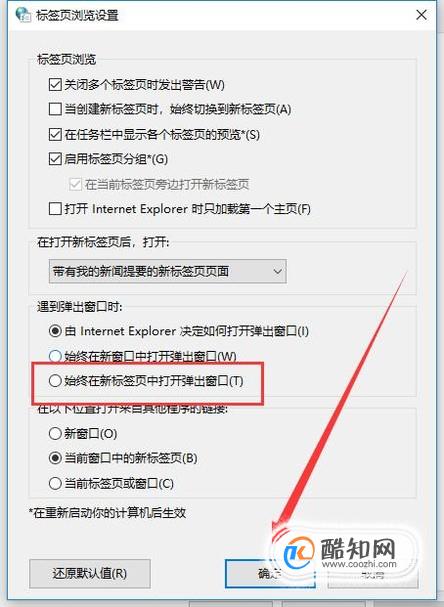Click the 酷知网 watermark logo

[341, 552]
